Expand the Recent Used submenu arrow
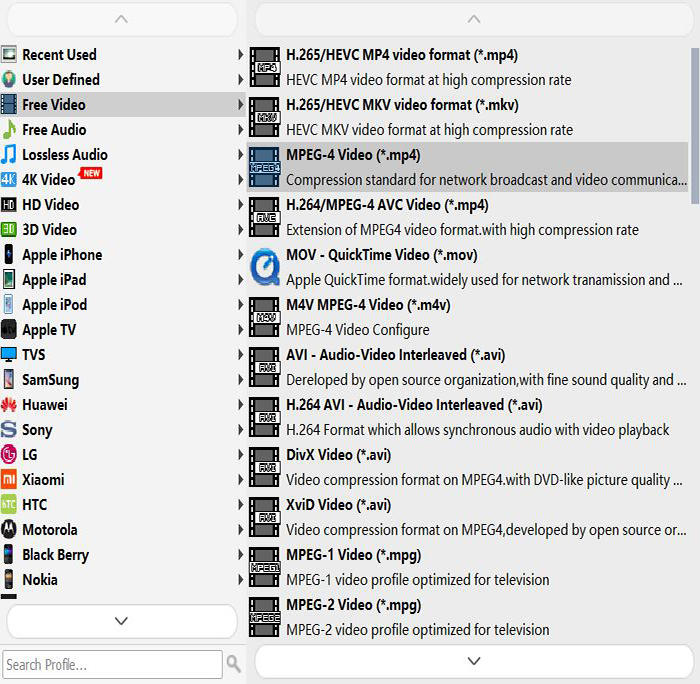The image size is (700, 684). [x=241, y=54]
